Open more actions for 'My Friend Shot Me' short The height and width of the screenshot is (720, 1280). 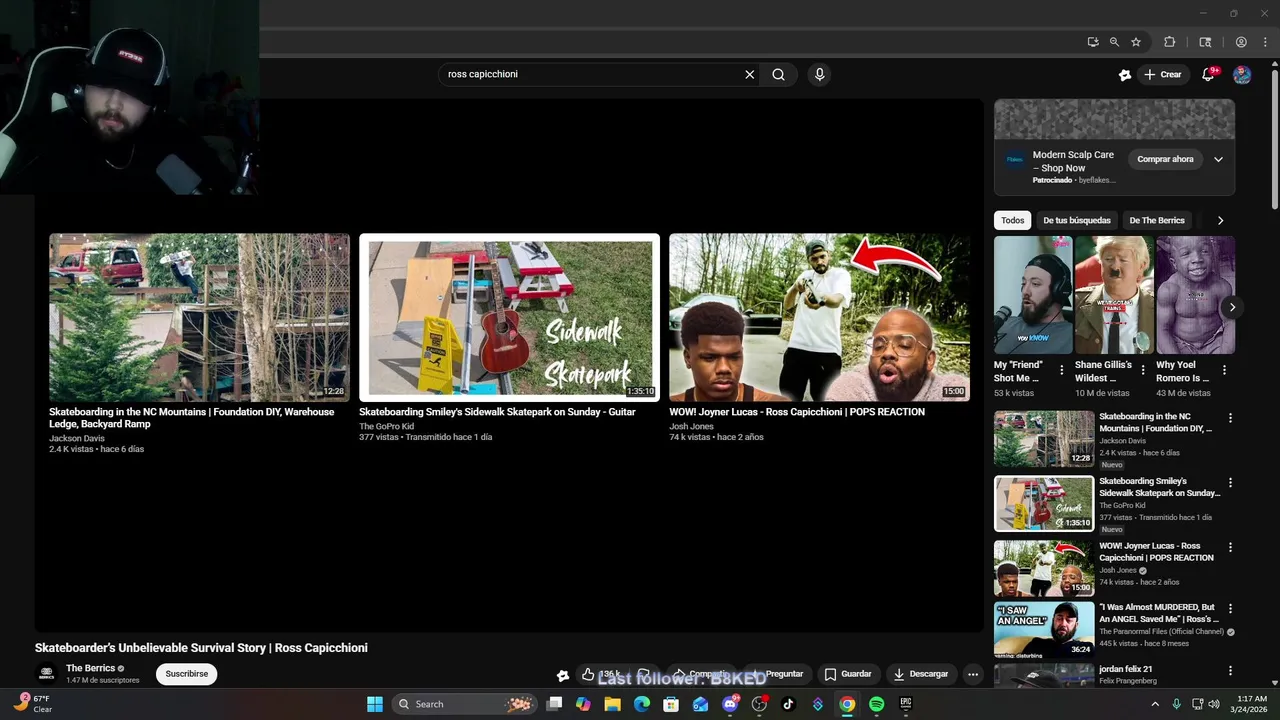click(x=1061, y=371)
